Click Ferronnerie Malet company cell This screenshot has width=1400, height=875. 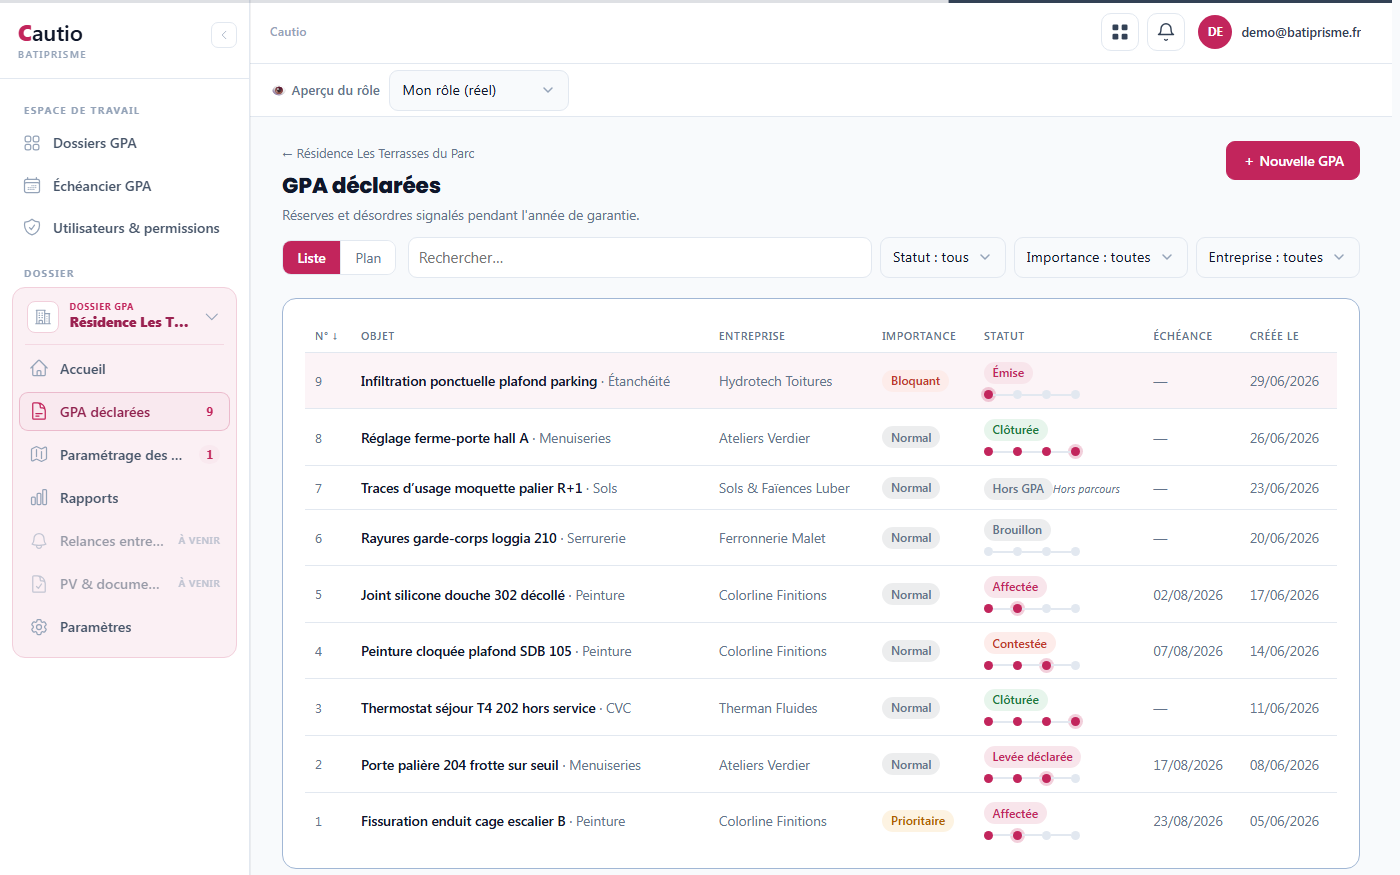point(772,538)
